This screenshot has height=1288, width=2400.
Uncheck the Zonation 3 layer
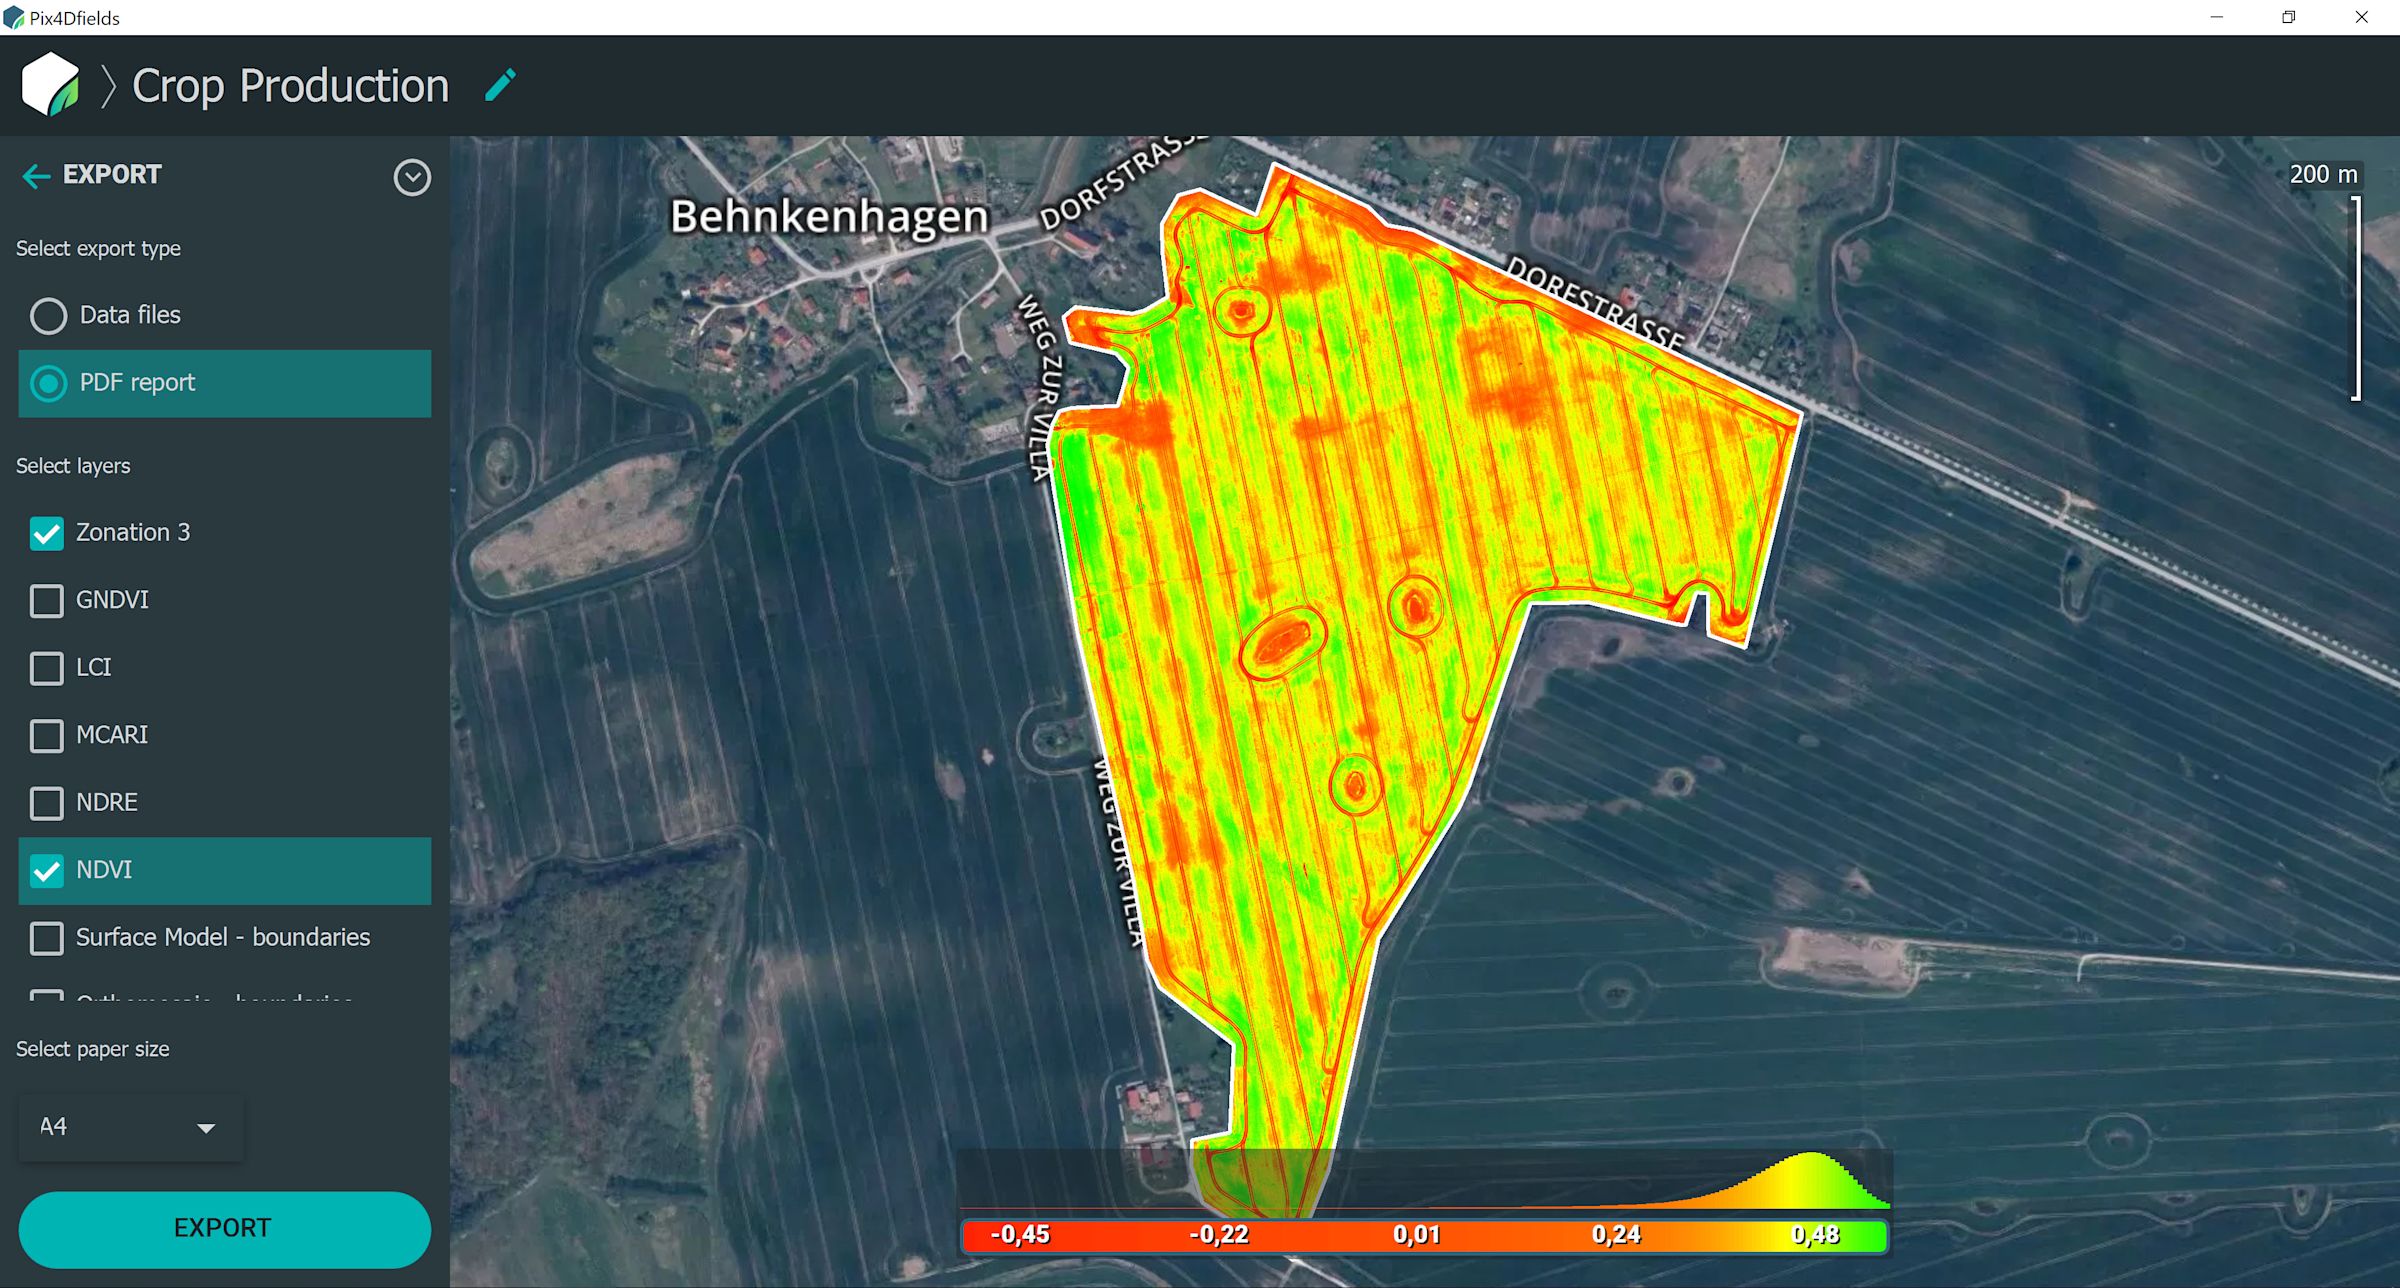[x=46, y=533]
